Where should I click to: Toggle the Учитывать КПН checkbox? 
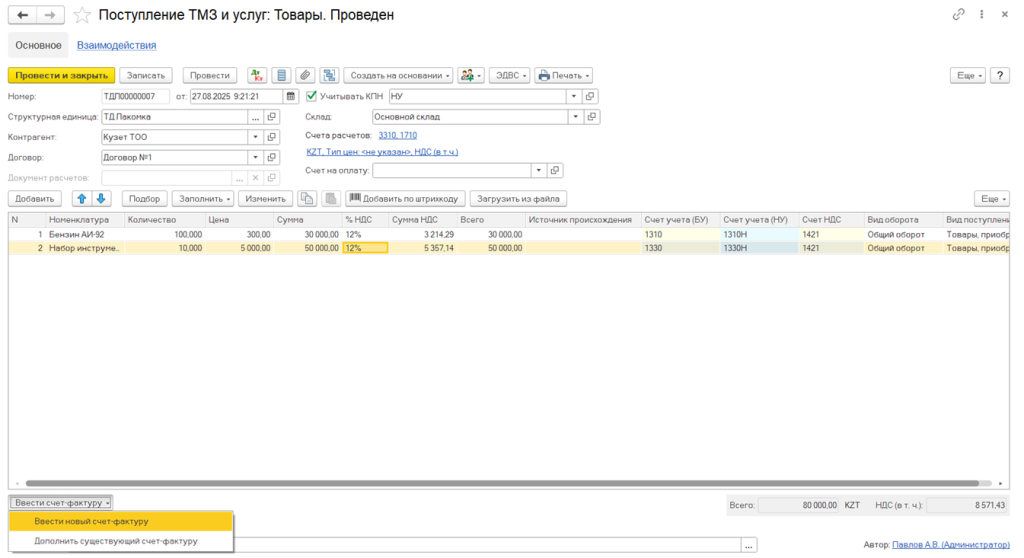coord(311,96)
